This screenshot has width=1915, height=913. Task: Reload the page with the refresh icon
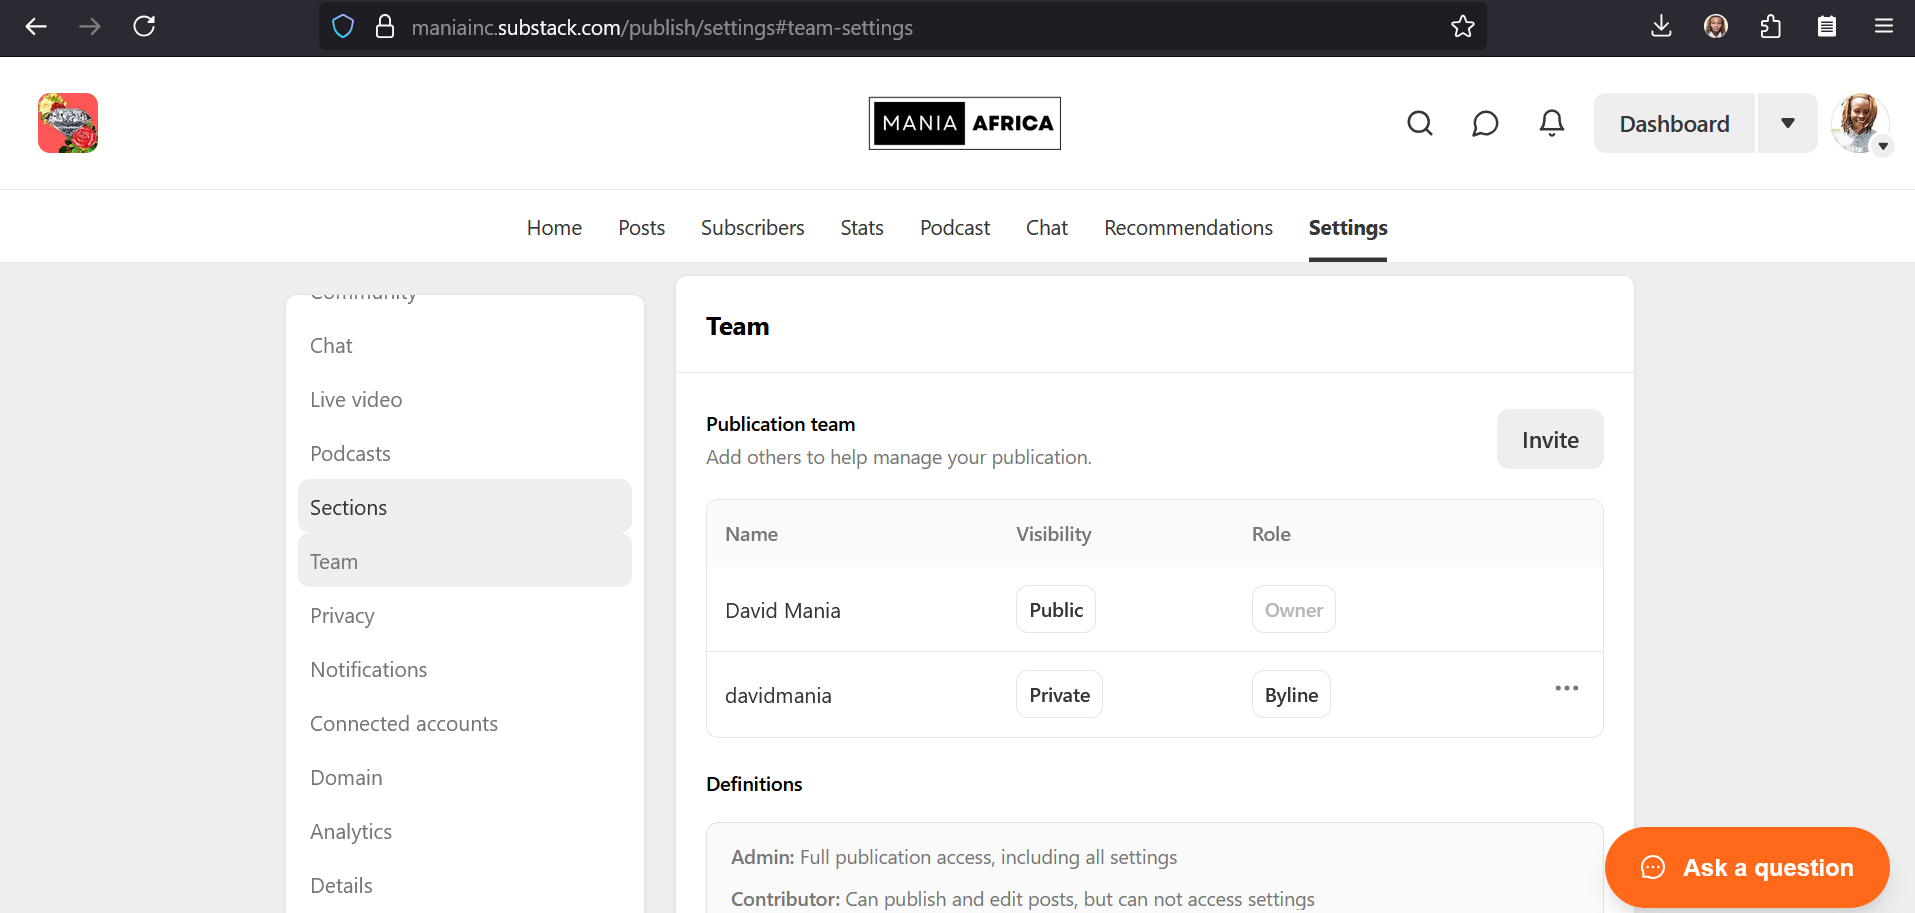(x=144, y=27)
